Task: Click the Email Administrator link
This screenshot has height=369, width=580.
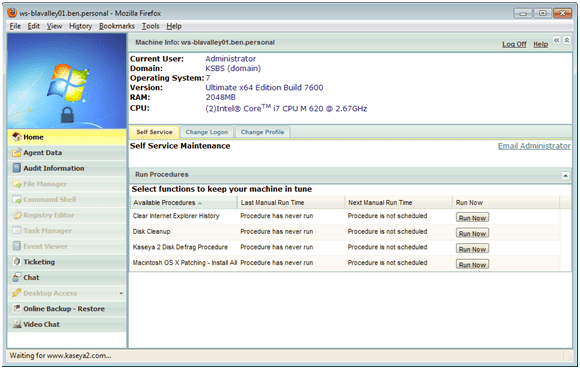Action: pyautogui.click(x=534, y=146)
